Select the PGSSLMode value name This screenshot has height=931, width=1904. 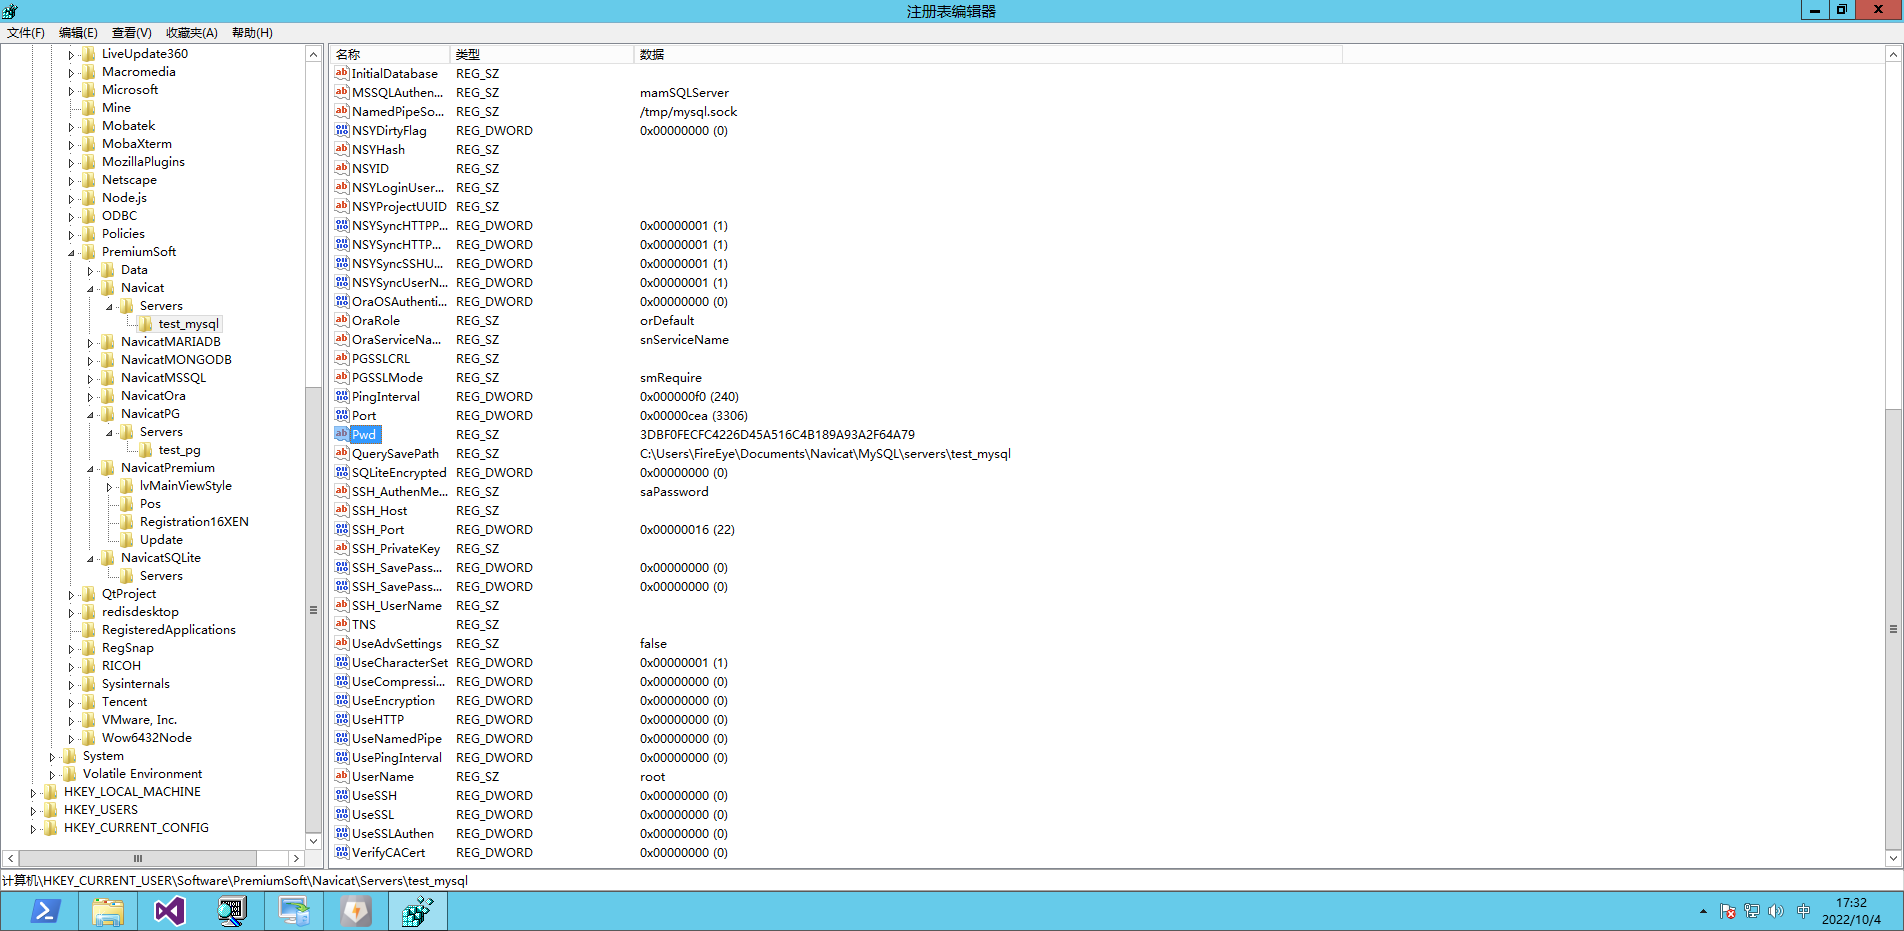(387, 377)
